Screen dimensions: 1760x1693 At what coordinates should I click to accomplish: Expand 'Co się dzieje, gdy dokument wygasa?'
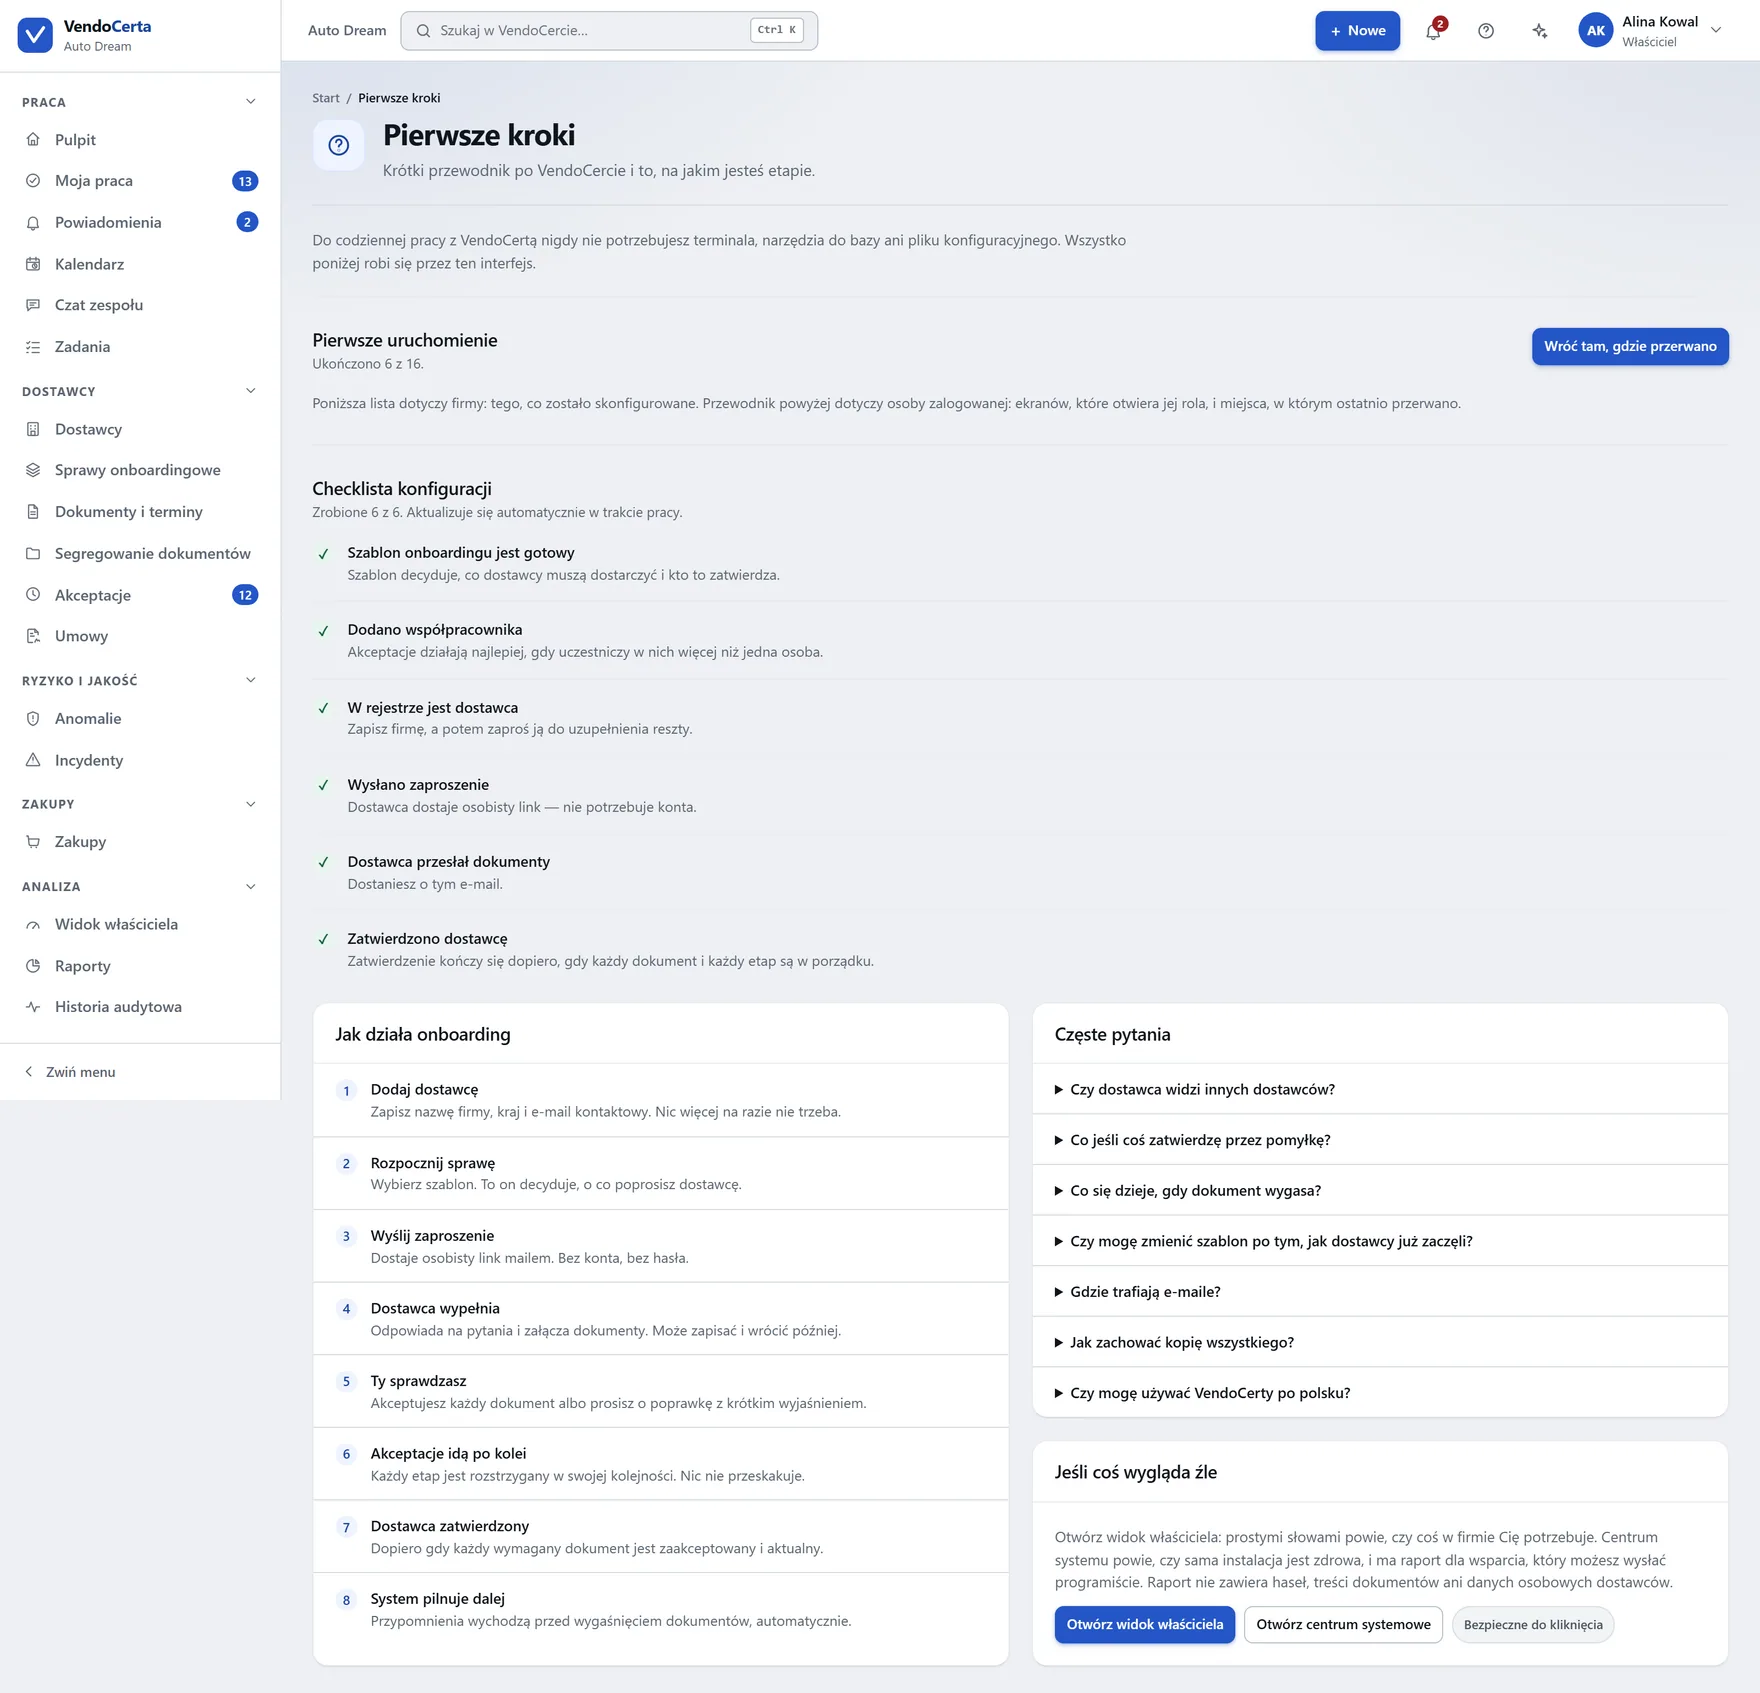tap(1380, 1190)
